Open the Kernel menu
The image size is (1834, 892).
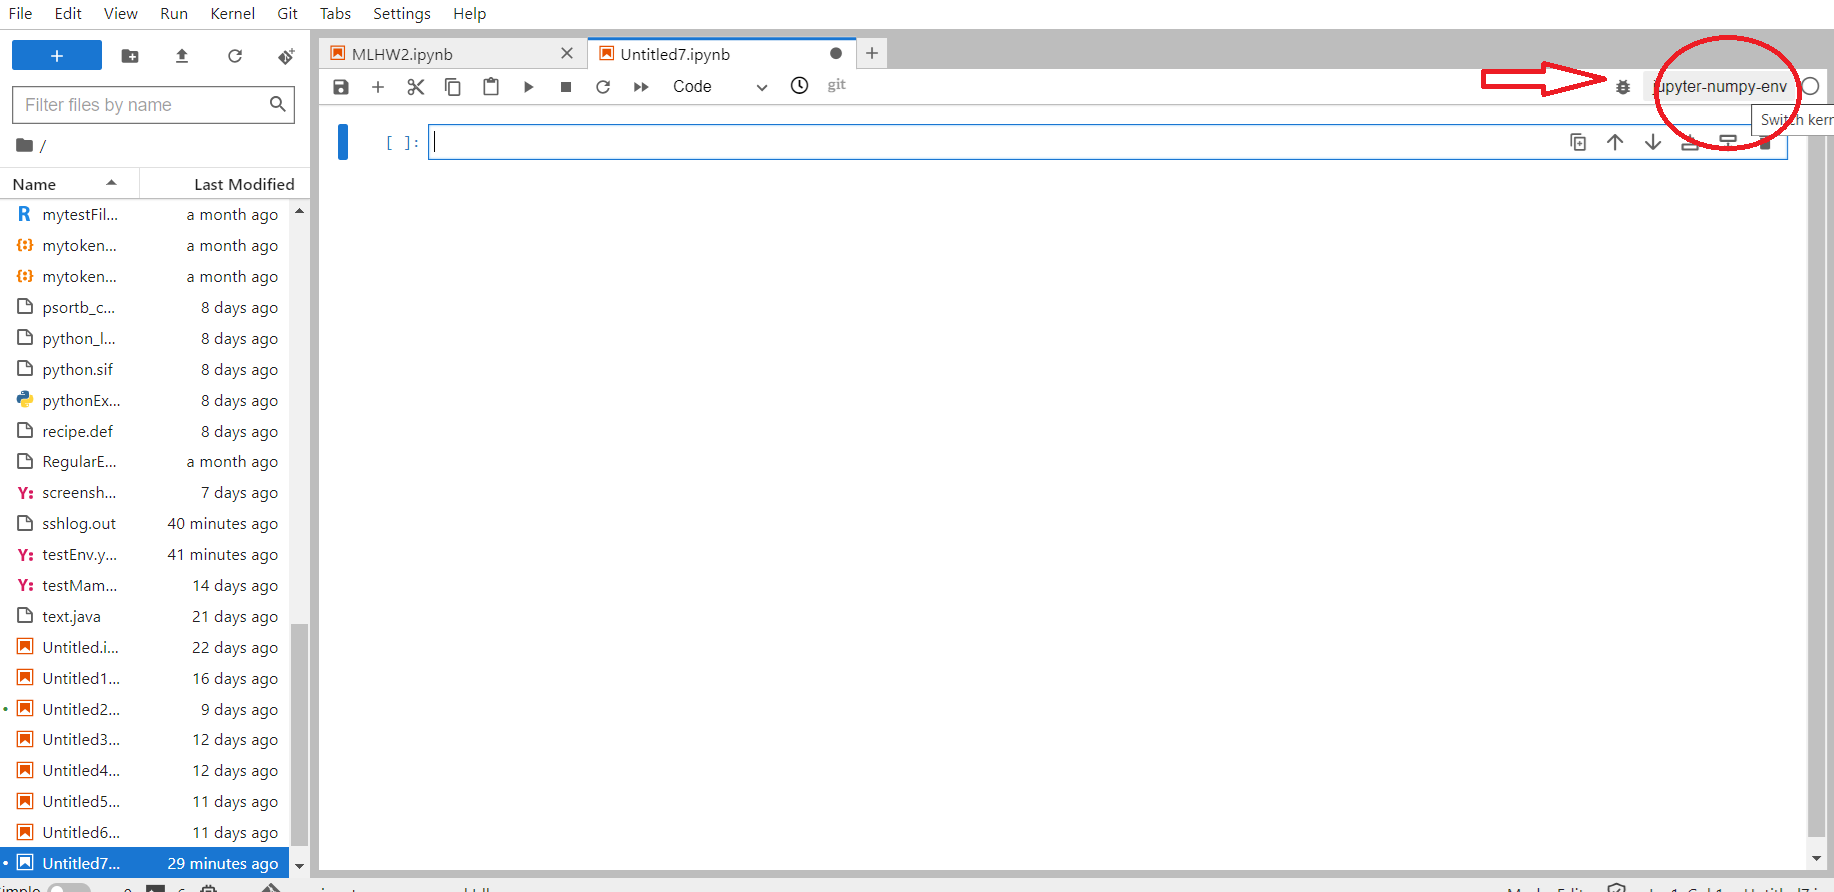coord(233,14)
